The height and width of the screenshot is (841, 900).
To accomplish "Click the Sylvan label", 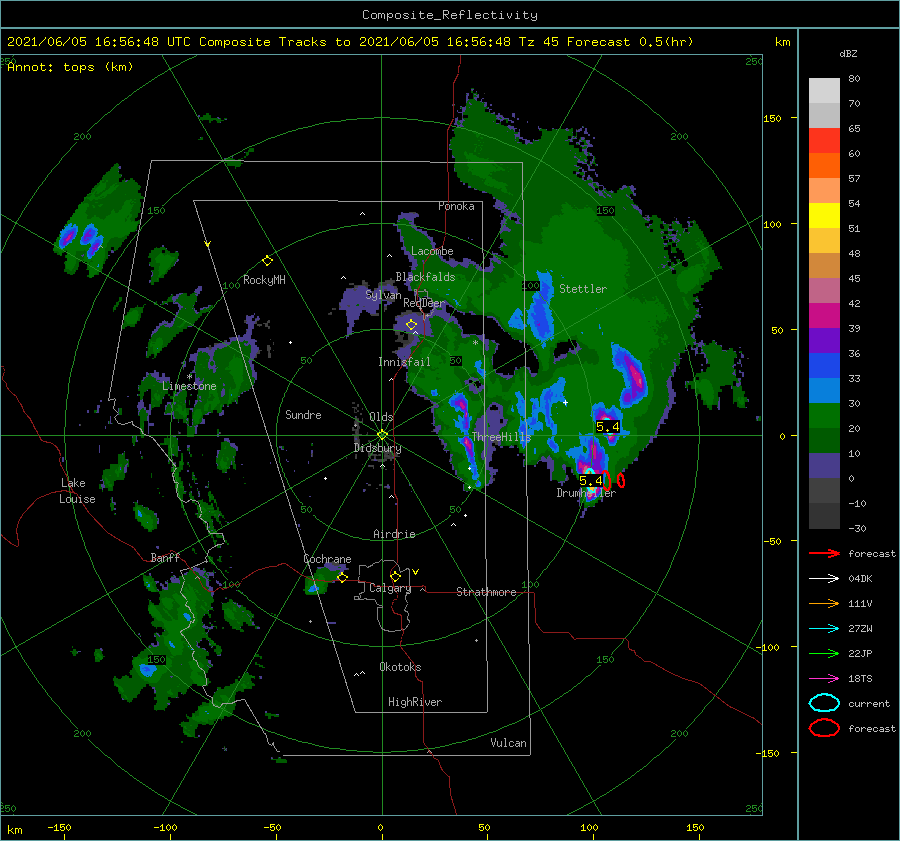I will pos(383,295).
